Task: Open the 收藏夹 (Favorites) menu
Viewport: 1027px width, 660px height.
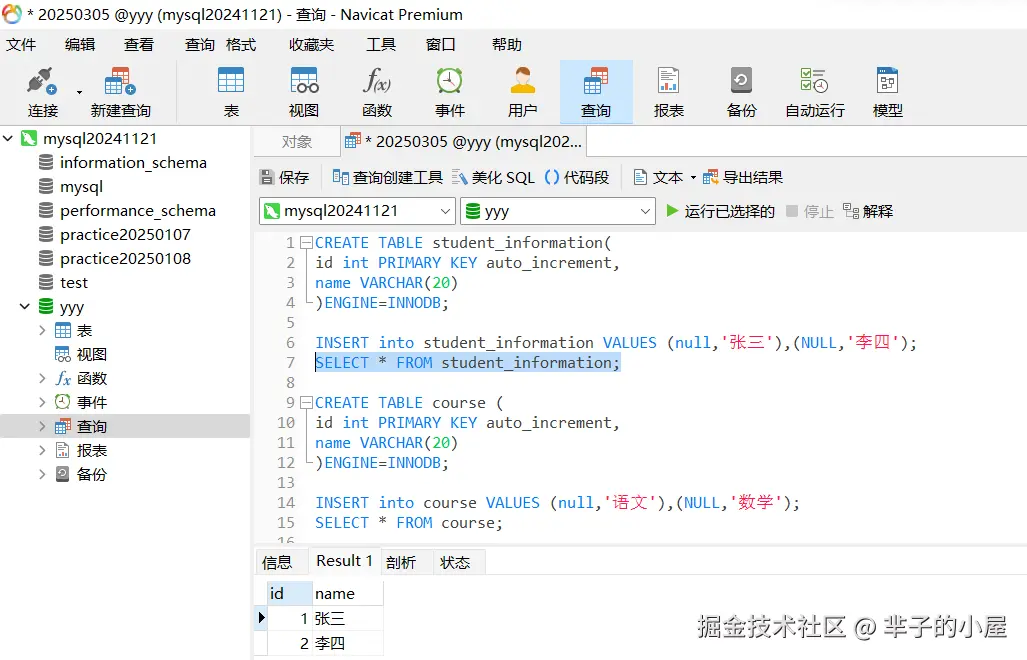Action: (x=312, y=45)
